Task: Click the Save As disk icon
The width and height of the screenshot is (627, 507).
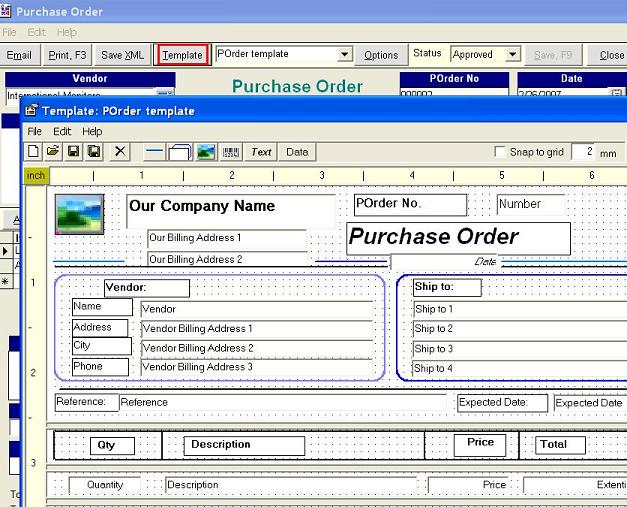Action: pyautogui.click(x=94, y=152)
